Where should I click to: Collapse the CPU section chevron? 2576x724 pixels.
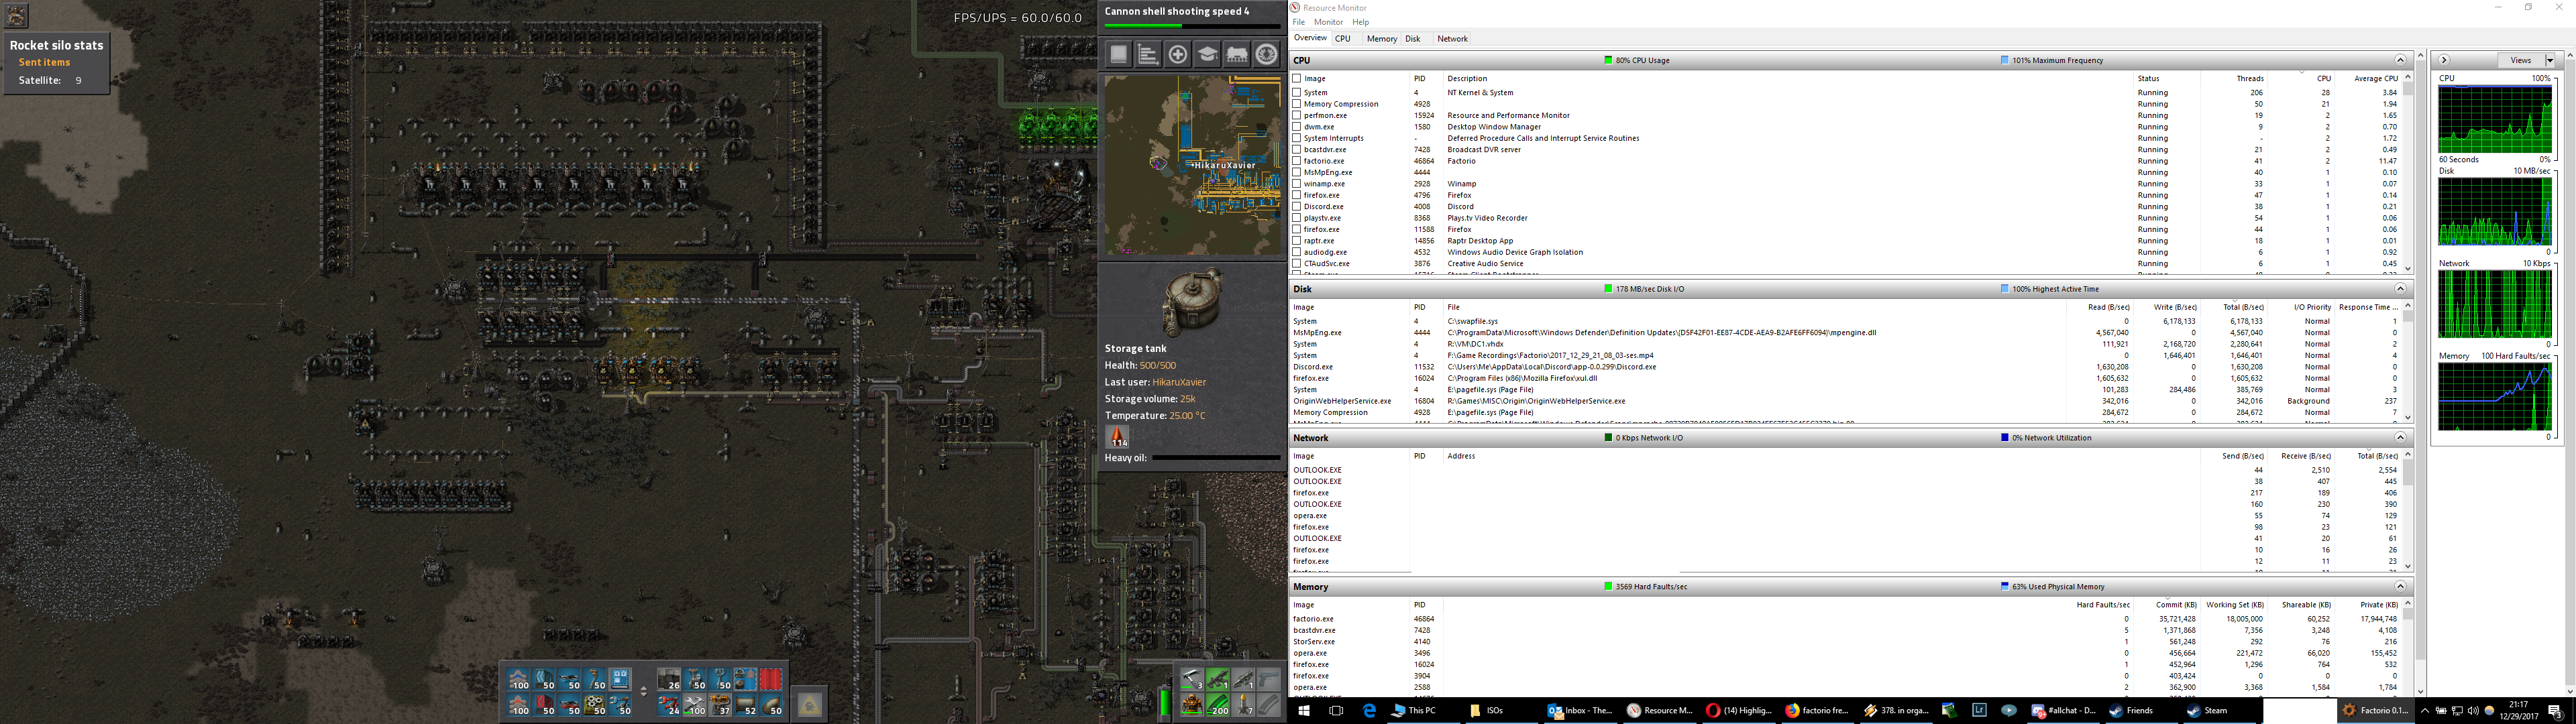click(x=2400, y=60)
